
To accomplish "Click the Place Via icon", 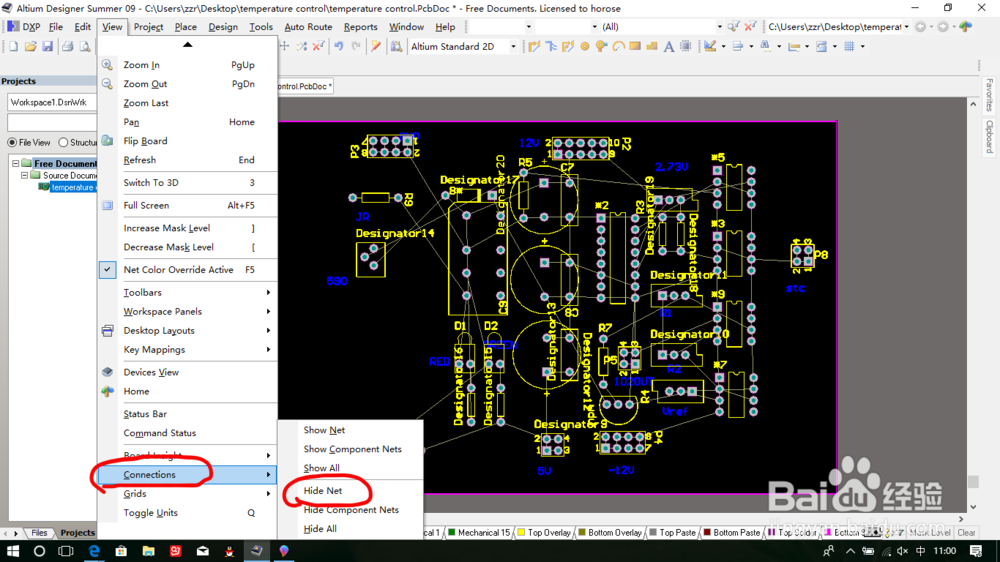I will click(601, 47).
